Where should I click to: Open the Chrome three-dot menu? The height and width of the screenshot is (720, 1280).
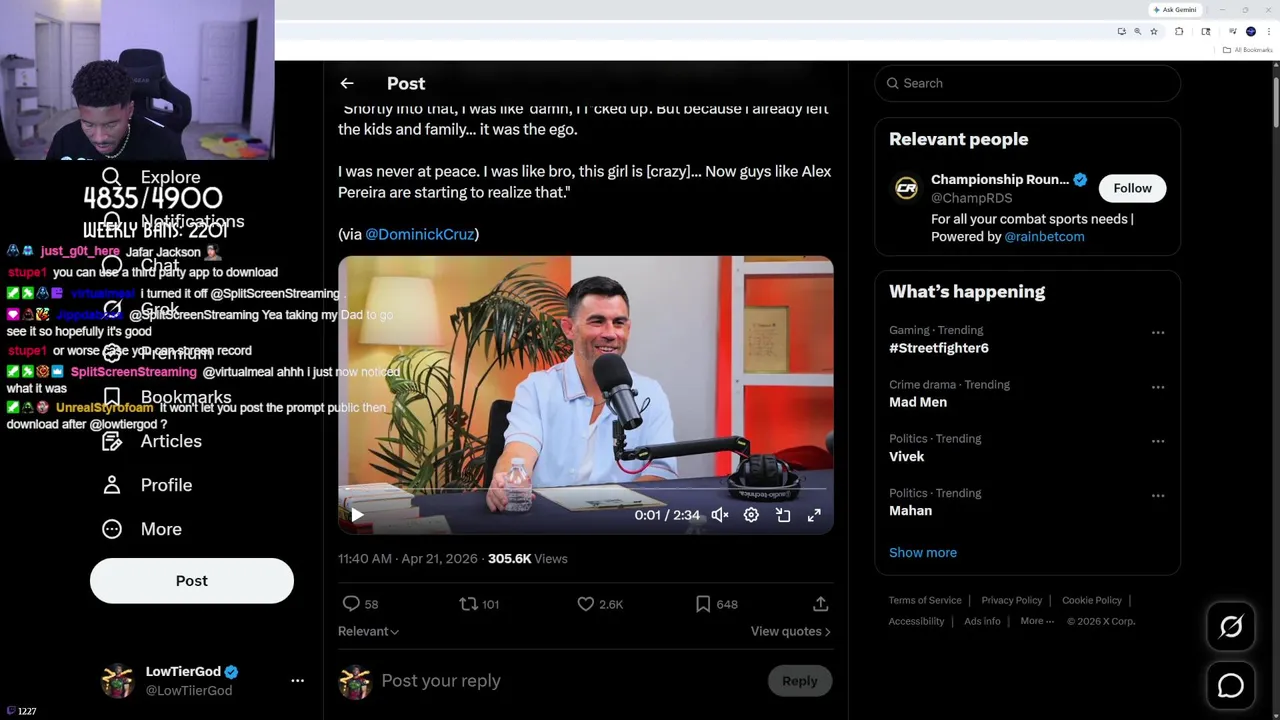[1269, 32]
